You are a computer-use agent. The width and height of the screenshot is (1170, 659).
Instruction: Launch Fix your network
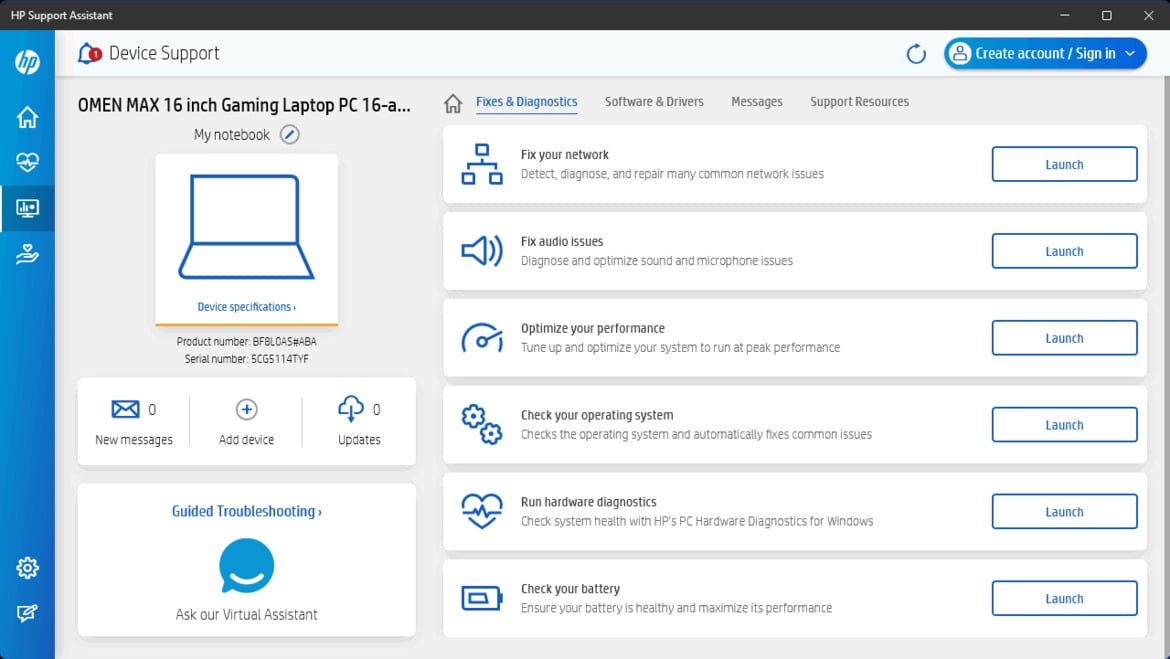[x=1064, y=164]
